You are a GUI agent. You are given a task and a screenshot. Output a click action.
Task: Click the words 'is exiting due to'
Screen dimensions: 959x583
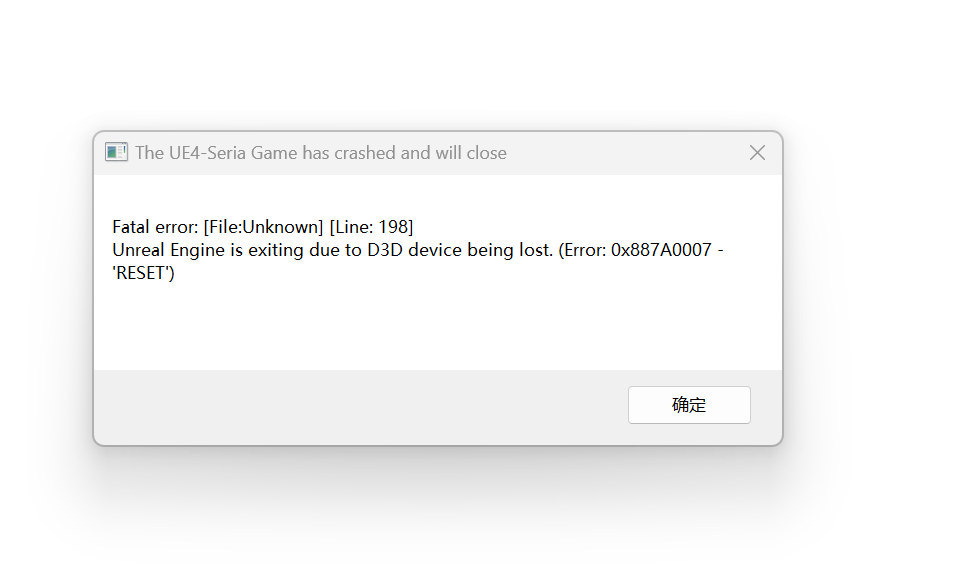click(x=296, y=250)
